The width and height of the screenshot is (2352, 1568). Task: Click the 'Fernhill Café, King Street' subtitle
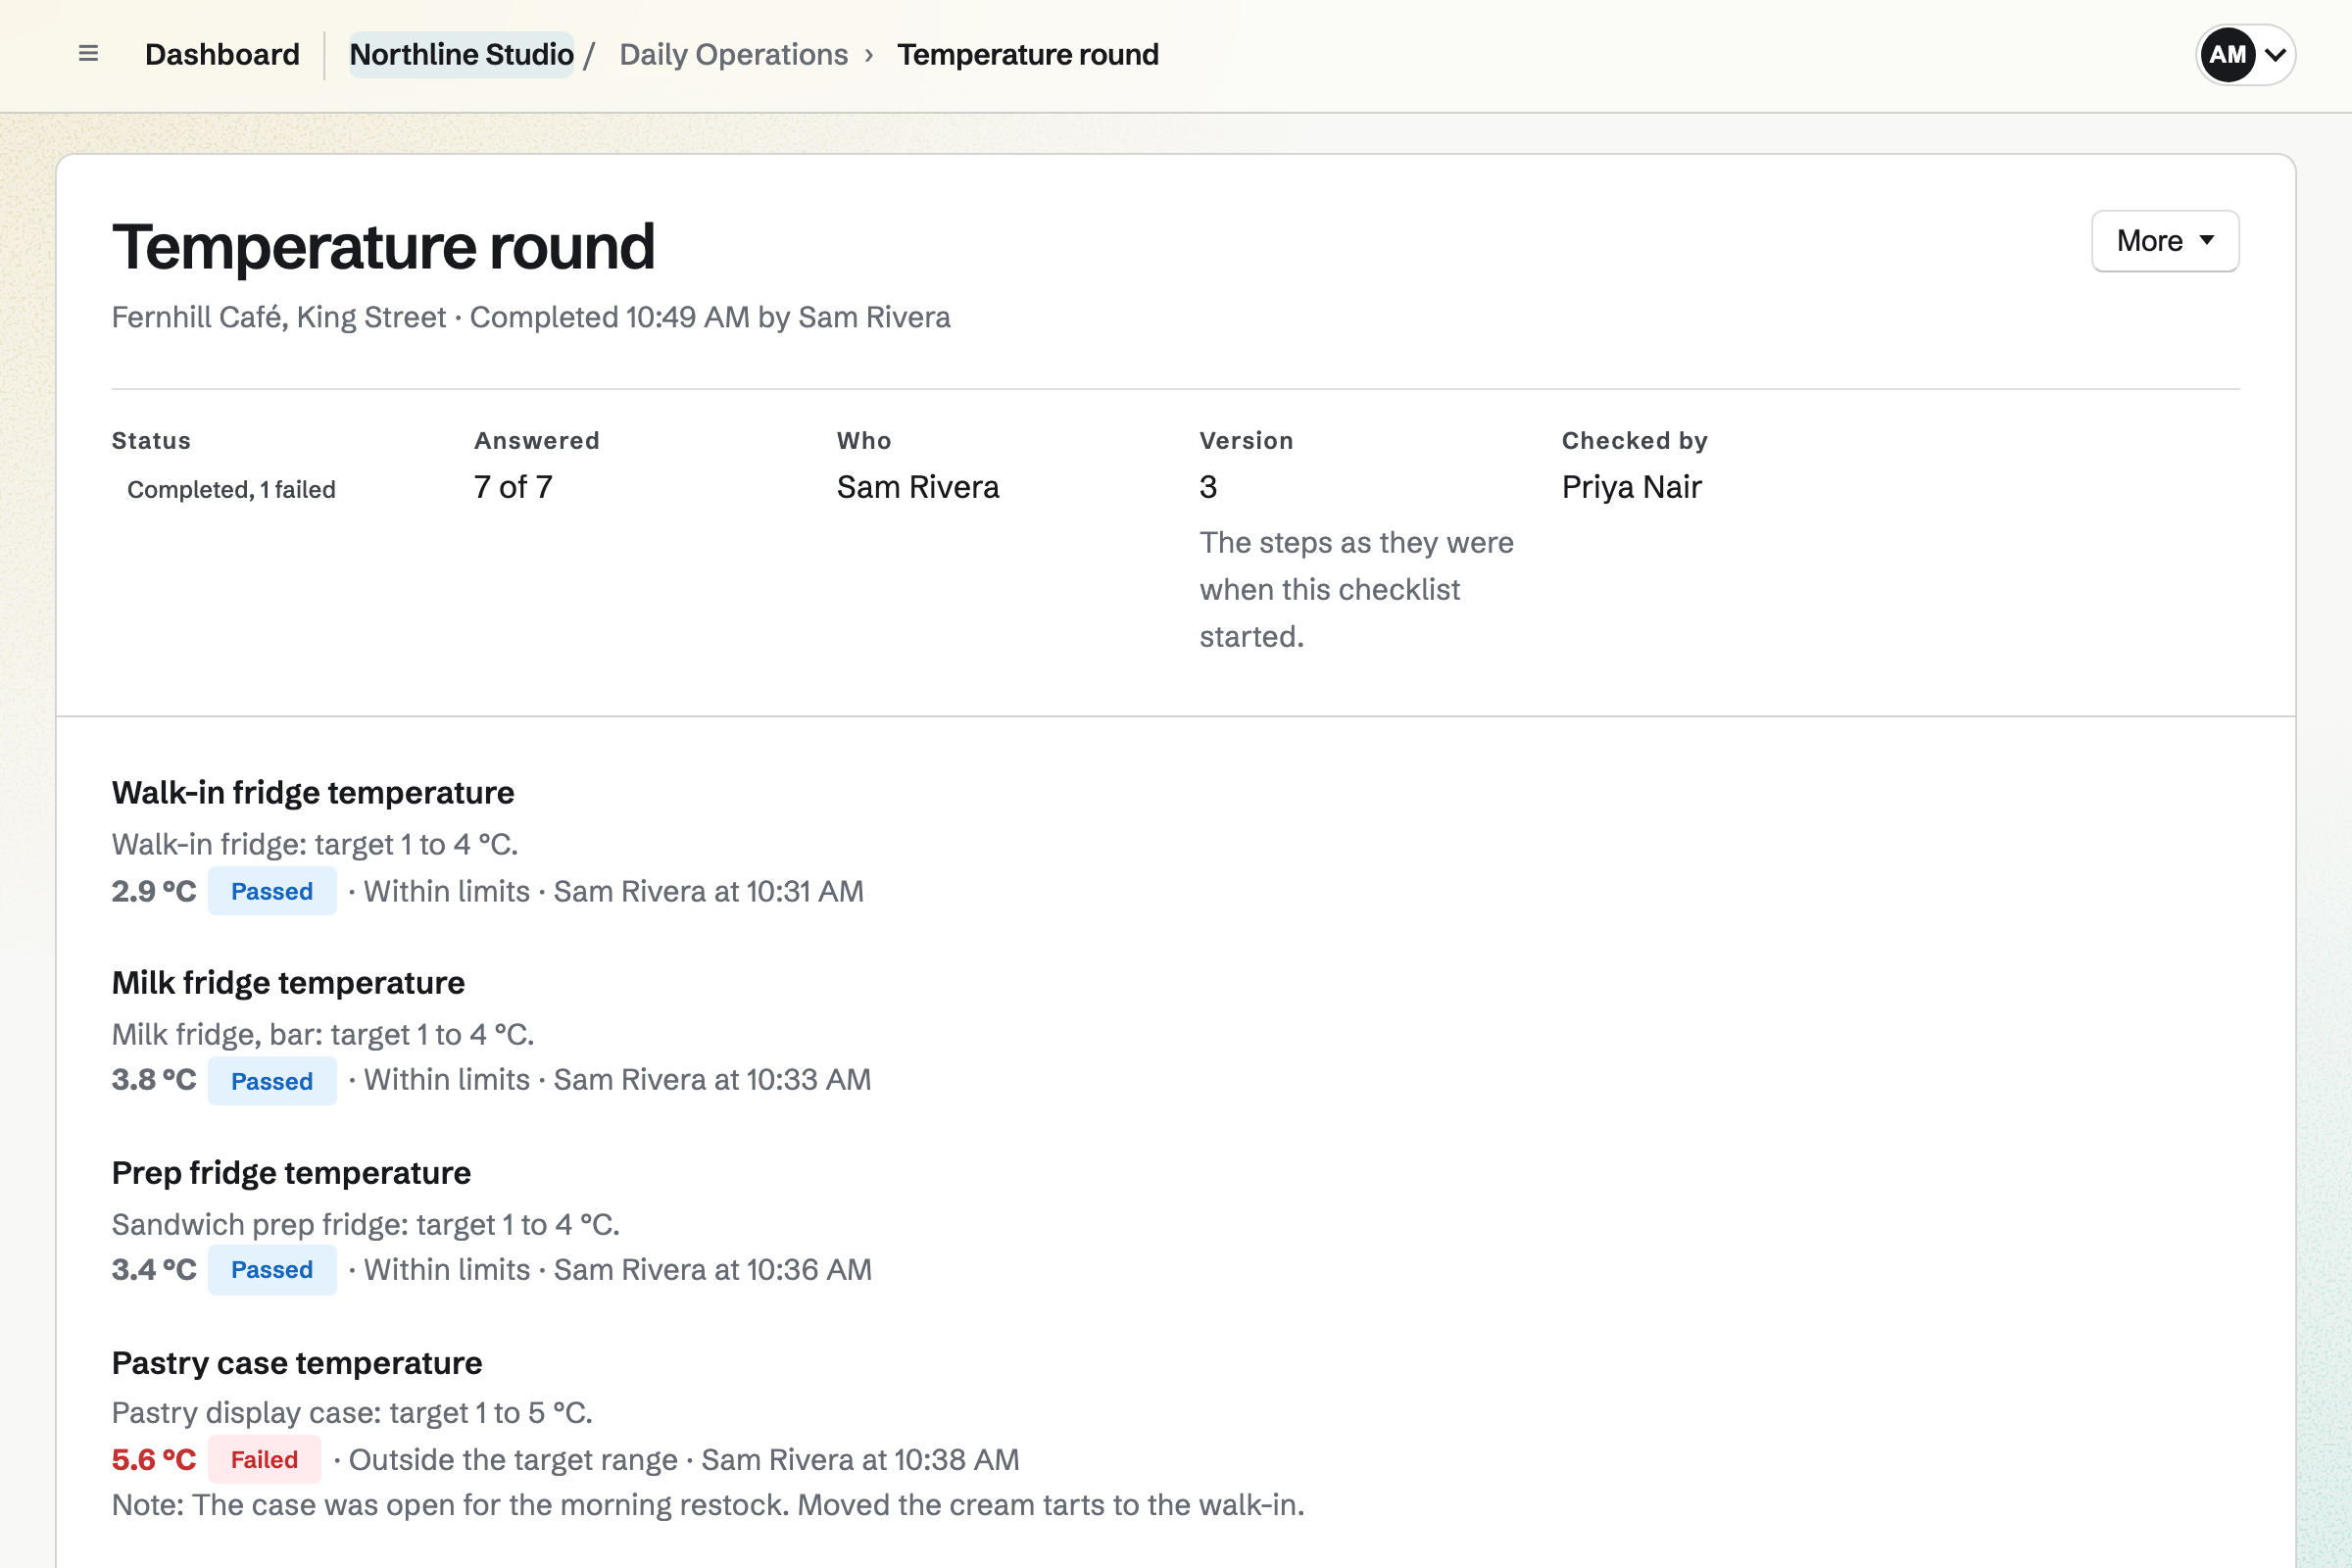tap(279, 317)
